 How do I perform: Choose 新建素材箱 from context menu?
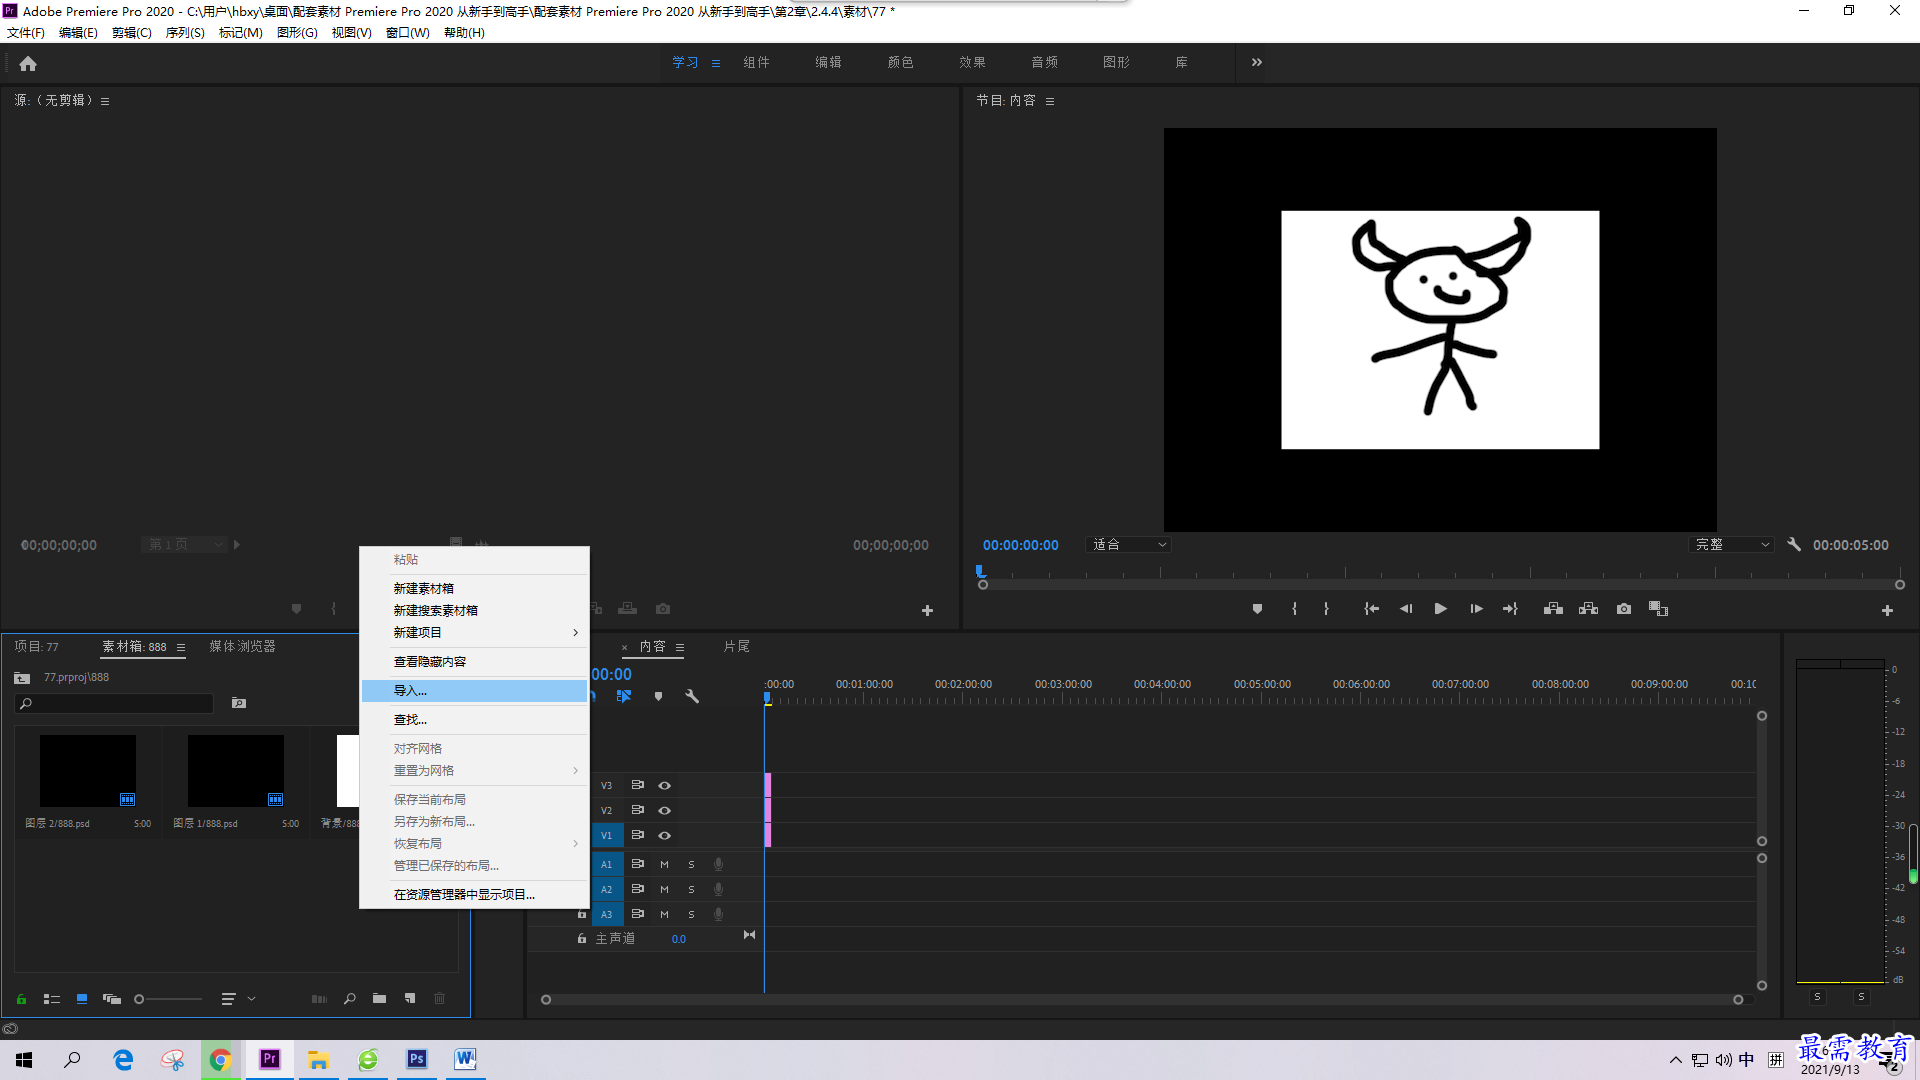pyautogui.click(x=475, y=589)
